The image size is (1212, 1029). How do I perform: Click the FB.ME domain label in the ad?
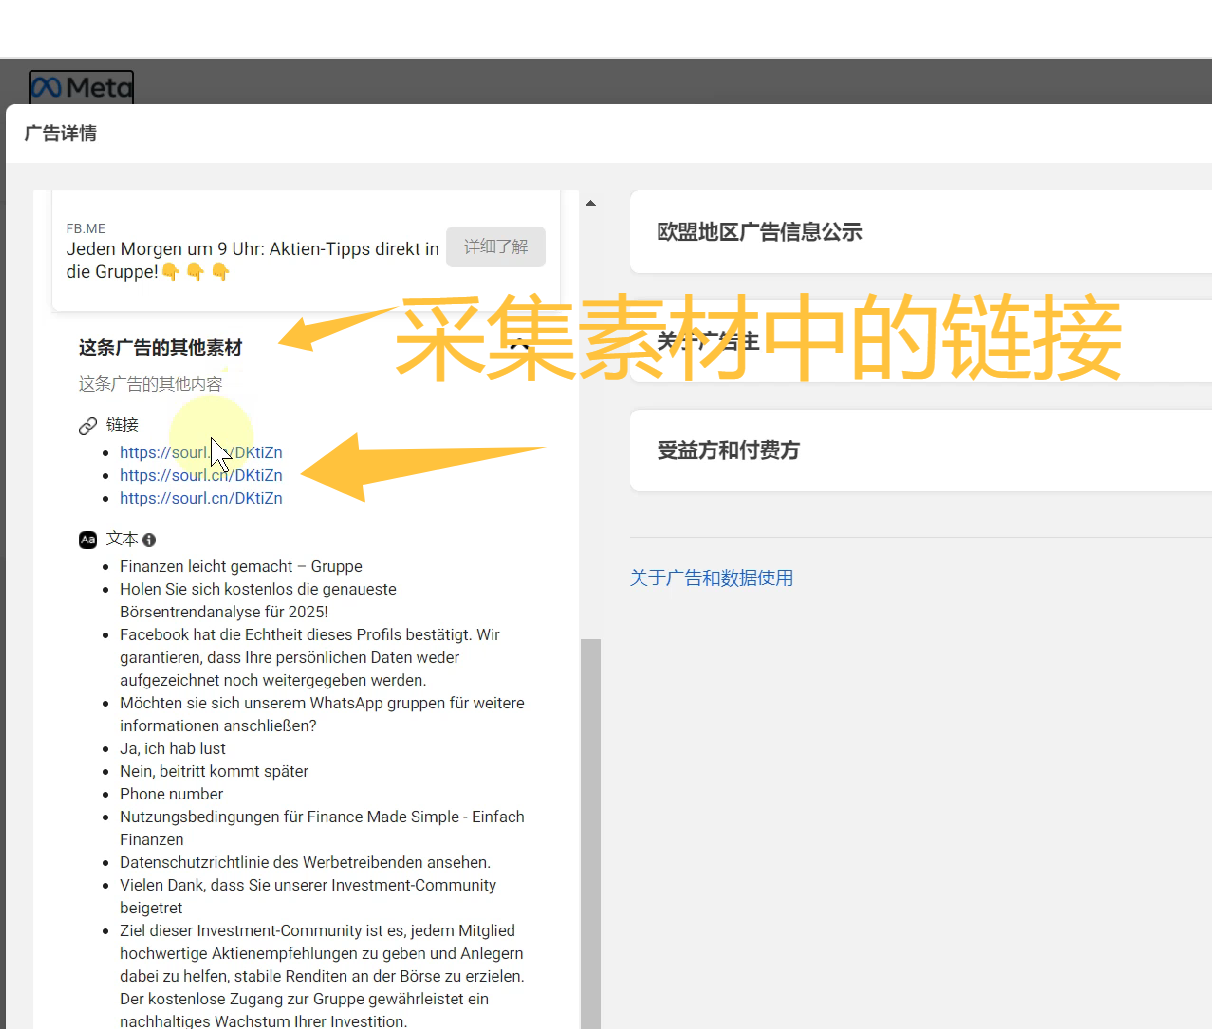[87, 229]
